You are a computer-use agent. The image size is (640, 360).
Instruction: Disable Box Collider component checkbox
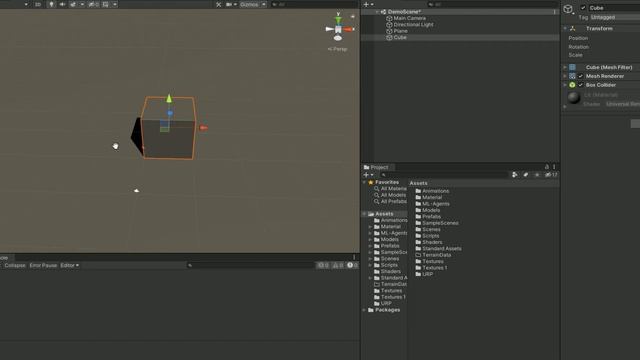click(580, 85)
